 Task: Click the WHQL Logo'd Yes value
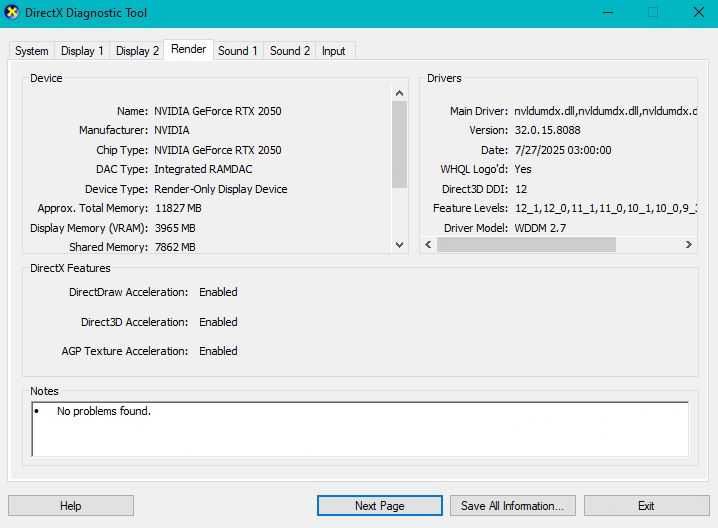coord(522,169)
